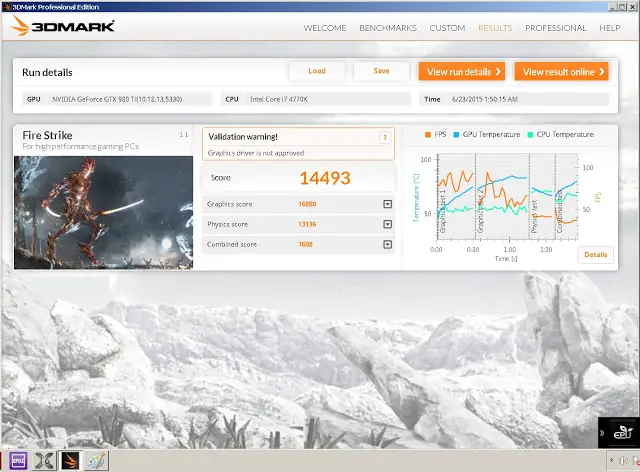This screenshot has width=640, height=472.
Task: Click the Combined score value 7608
Action: (305, 244)
